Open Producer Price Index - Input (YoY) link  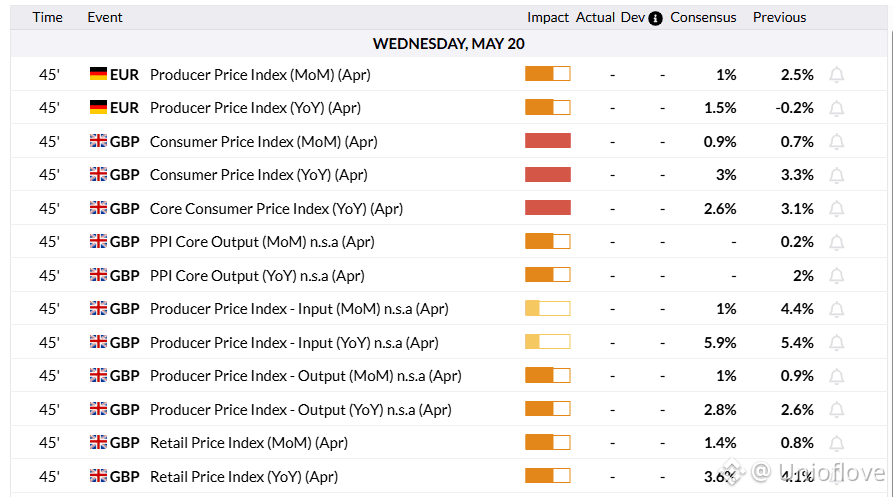tap(294, 343)
